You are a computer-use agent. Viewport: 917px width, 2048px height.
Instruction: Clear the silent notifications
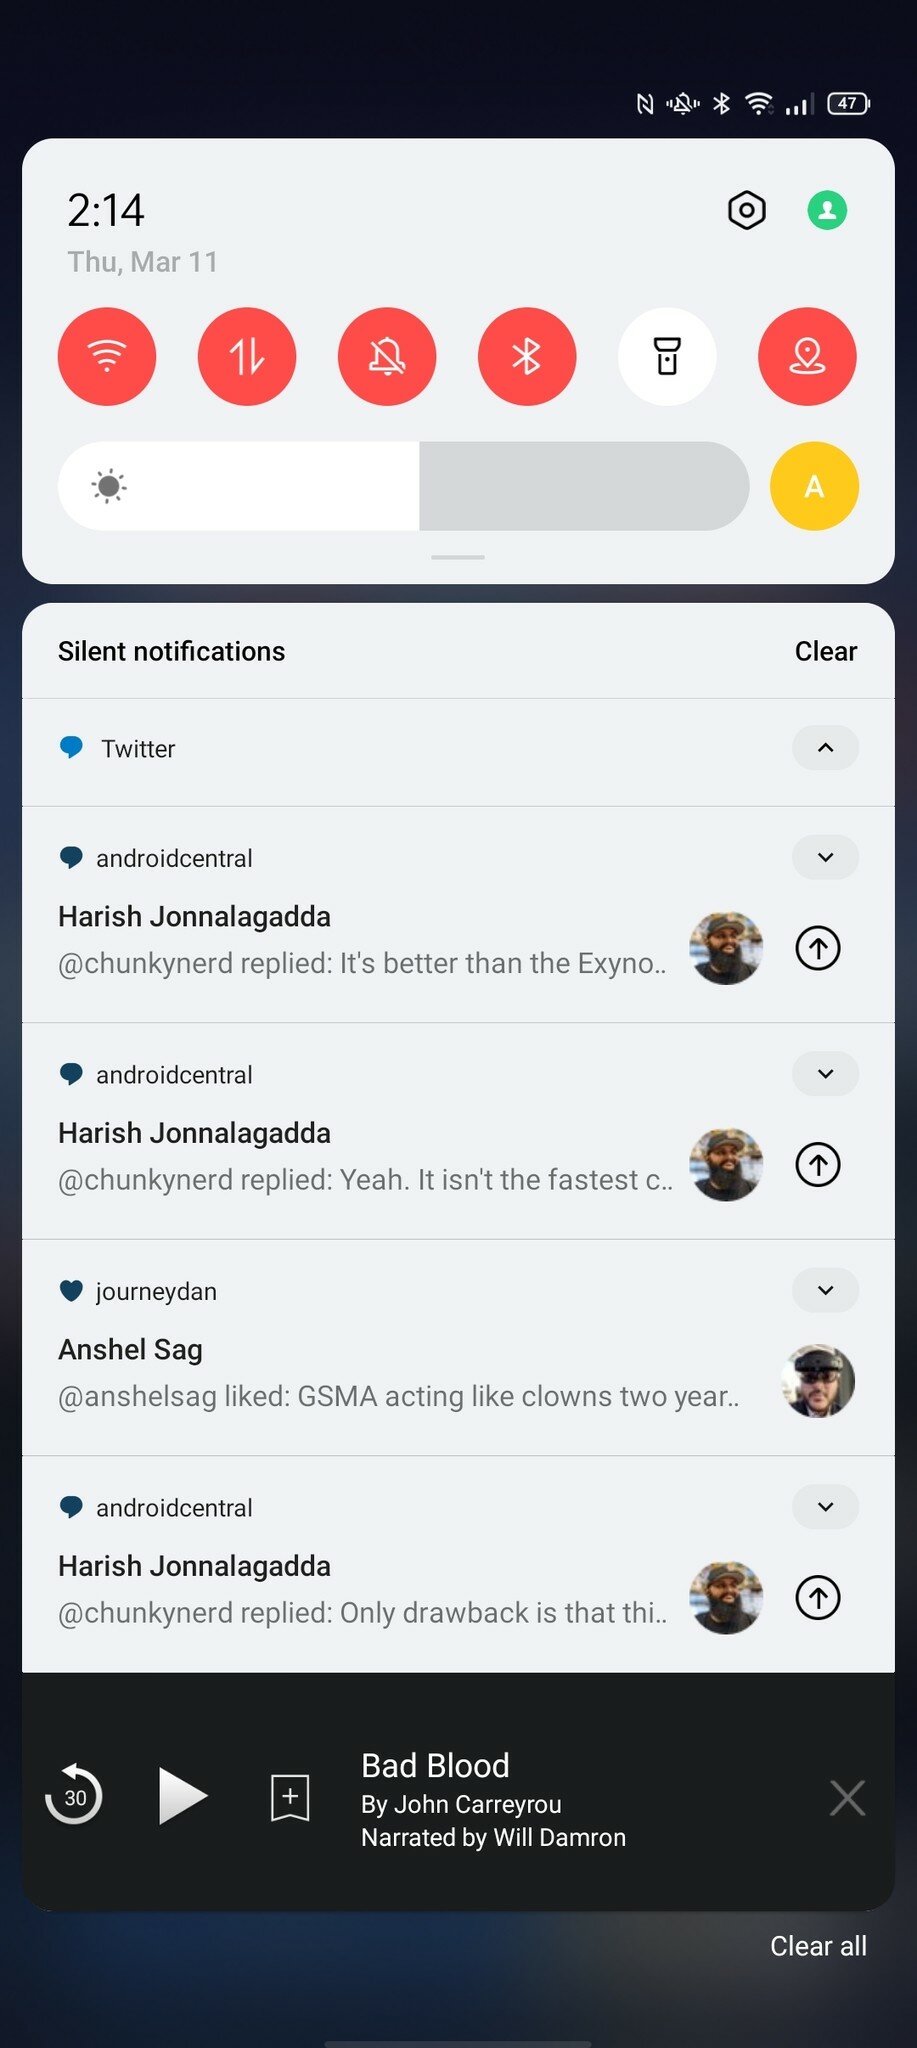pos(825,652)
